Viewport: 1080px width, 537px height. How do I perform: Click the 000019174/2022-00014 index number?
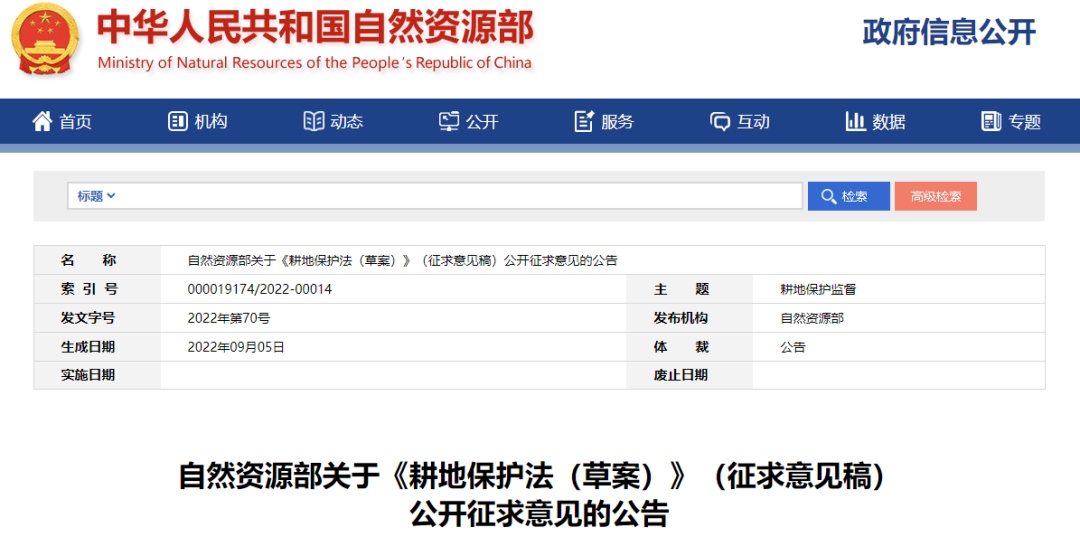(x=259, y=289)
